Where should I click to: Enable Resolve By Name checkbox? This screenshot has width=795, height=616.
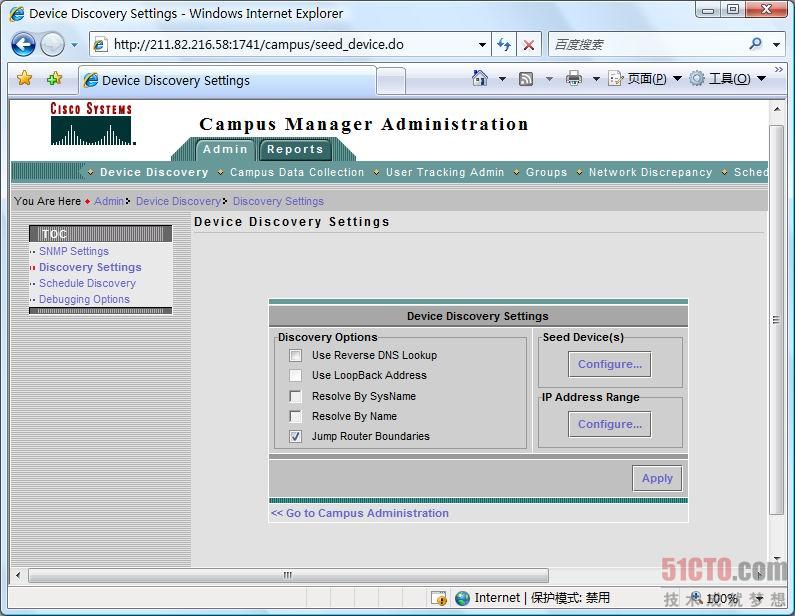tap(295, 416)
